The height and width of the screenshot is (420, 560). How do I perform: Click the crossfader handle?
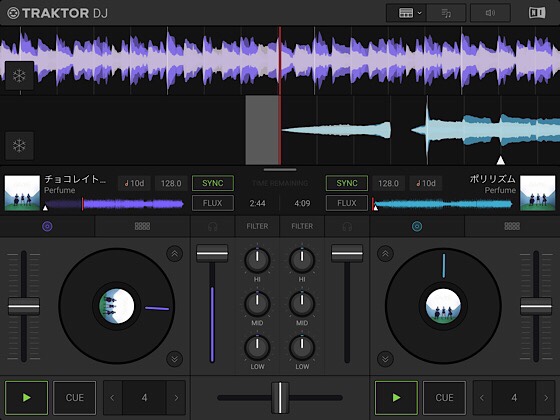click(280, 398)
